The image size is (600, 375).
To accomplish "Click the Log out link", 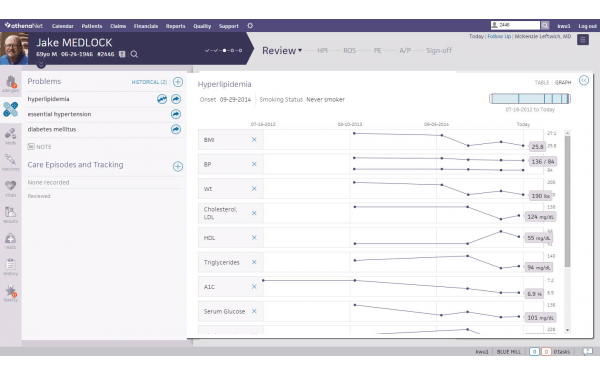I will pos(587,26).
